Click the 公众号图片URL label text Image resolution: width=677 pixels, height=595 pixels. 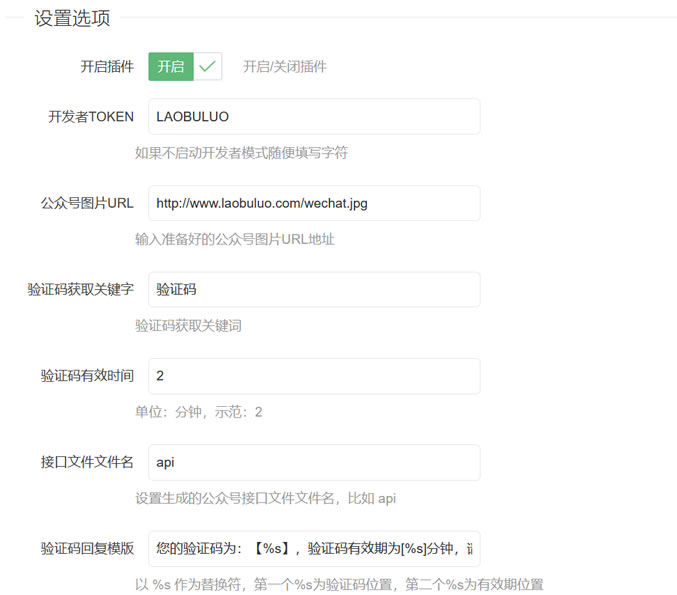pyautogui.click(x=80, y=203)
